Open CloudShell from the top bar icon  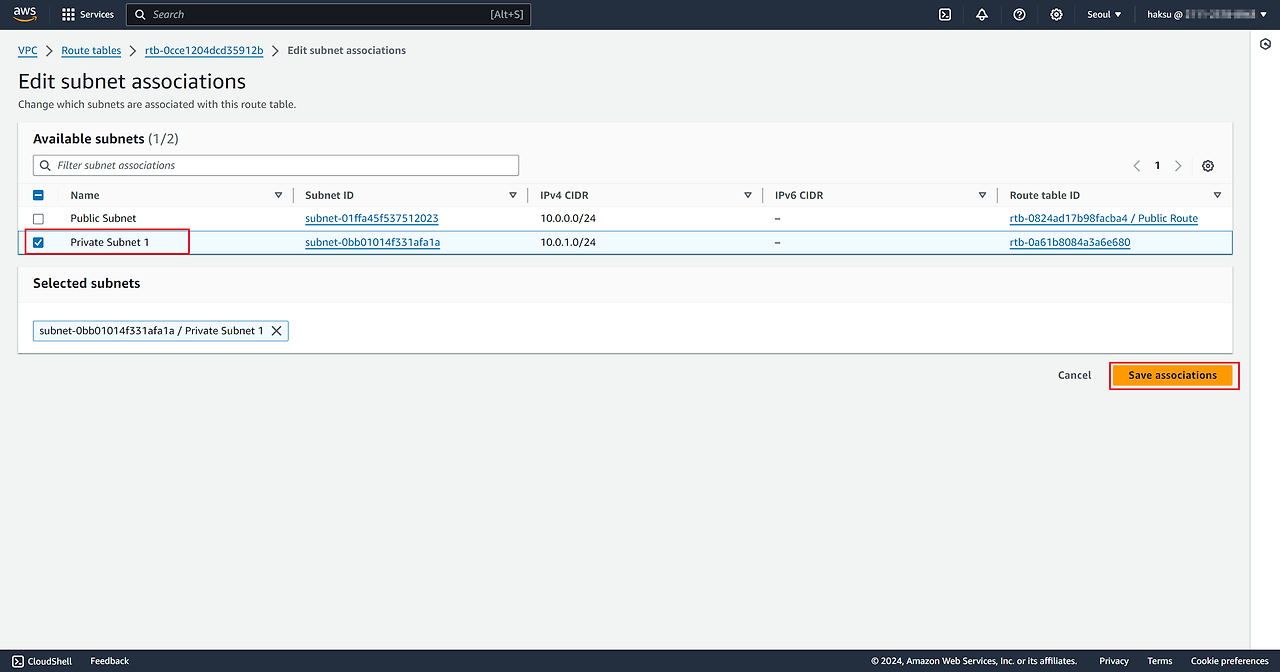click(944, 15)
